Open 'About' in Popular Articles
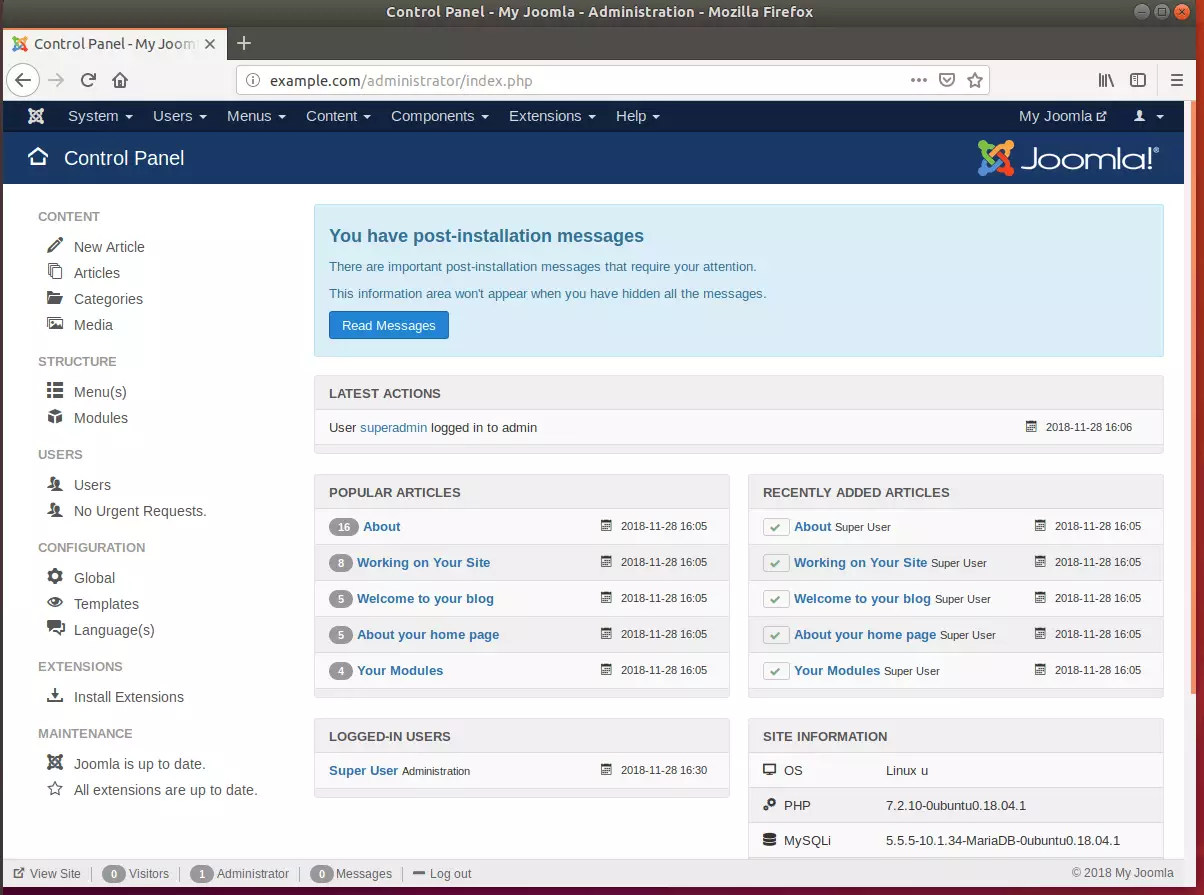Image resolution: width=1204 pixels, height=895 pixels. 382,526
